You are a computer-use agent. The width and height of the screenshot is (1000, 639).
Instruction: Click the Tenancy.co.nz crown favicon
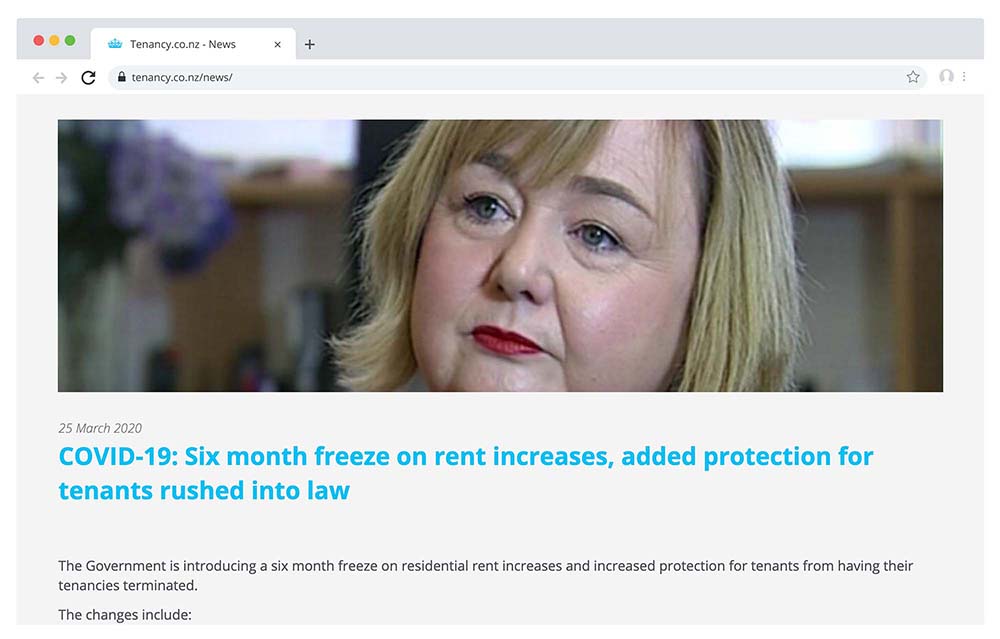click(115, 44)
